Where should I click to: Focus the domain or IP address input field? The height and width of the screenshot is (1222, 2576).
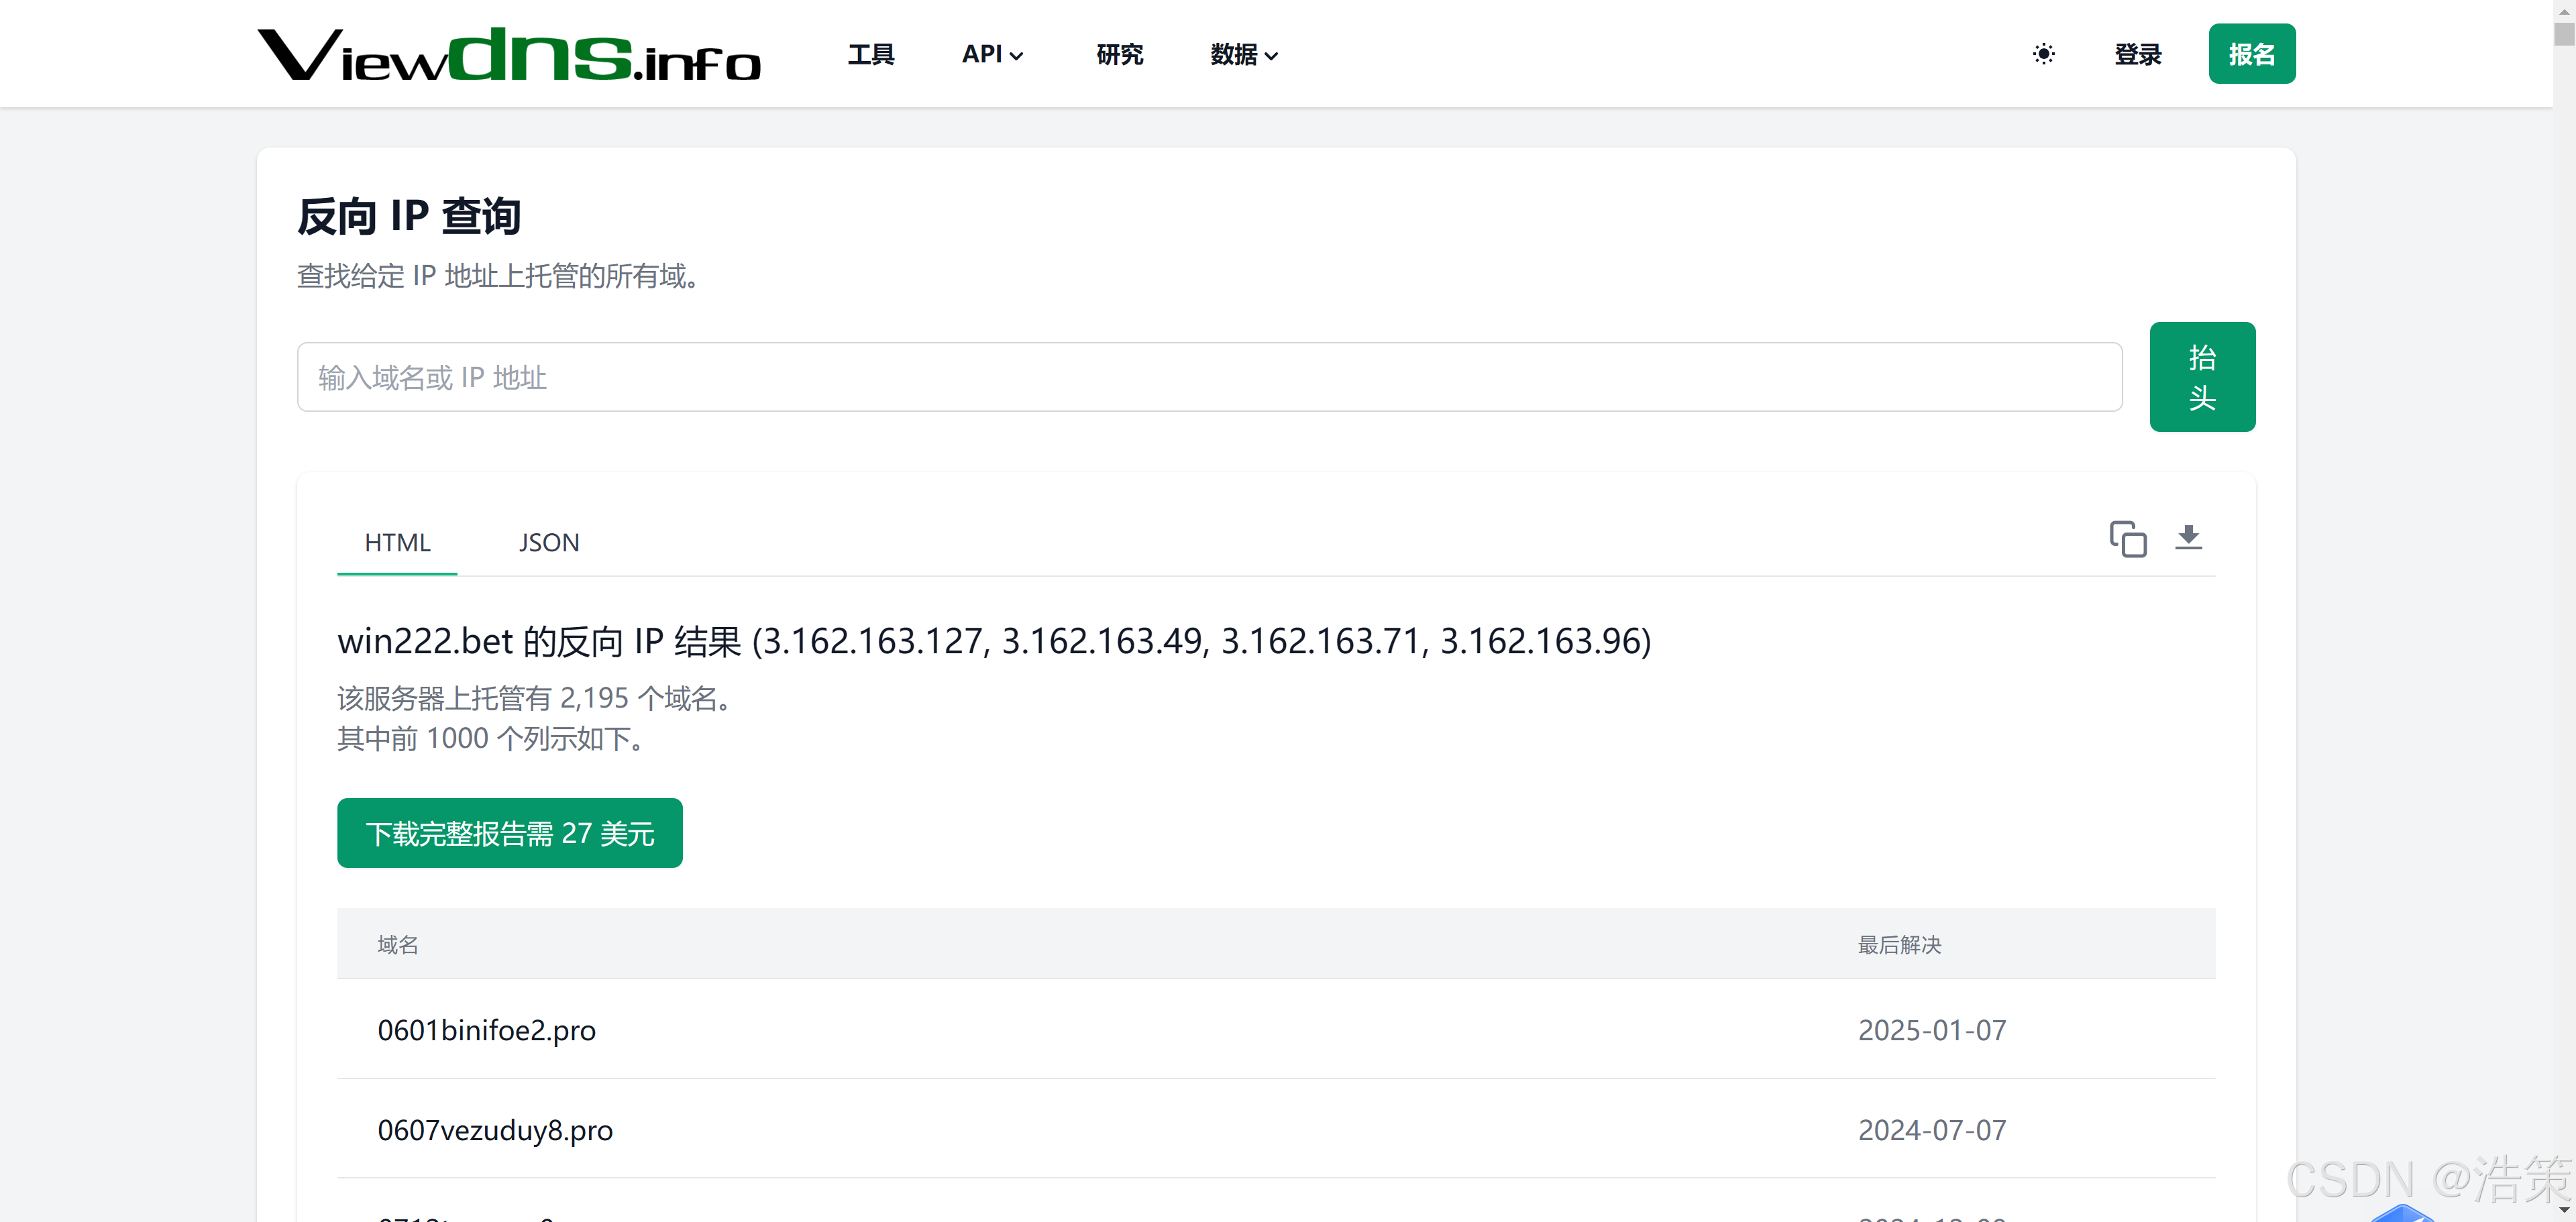pyautogui.click(x=1209, y=377)
